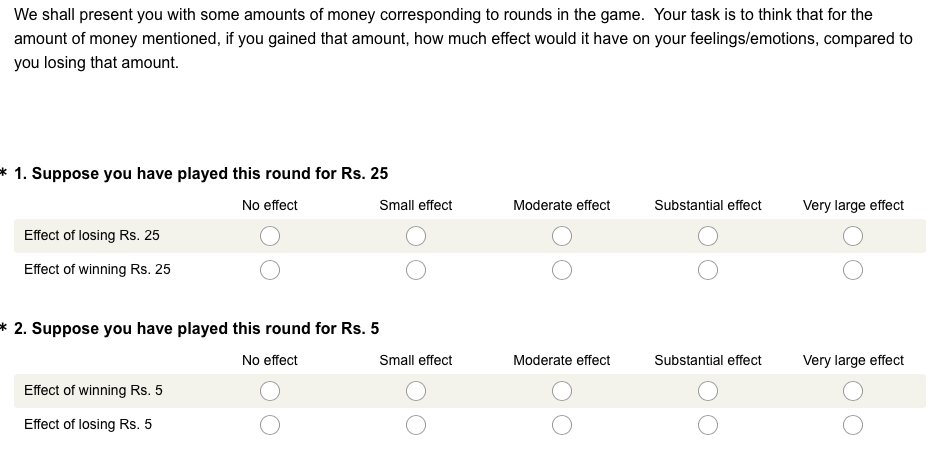The image size is (937, 463).
Task: Choose Small effect for losing Rs. 5
Action: click(416, 425)
